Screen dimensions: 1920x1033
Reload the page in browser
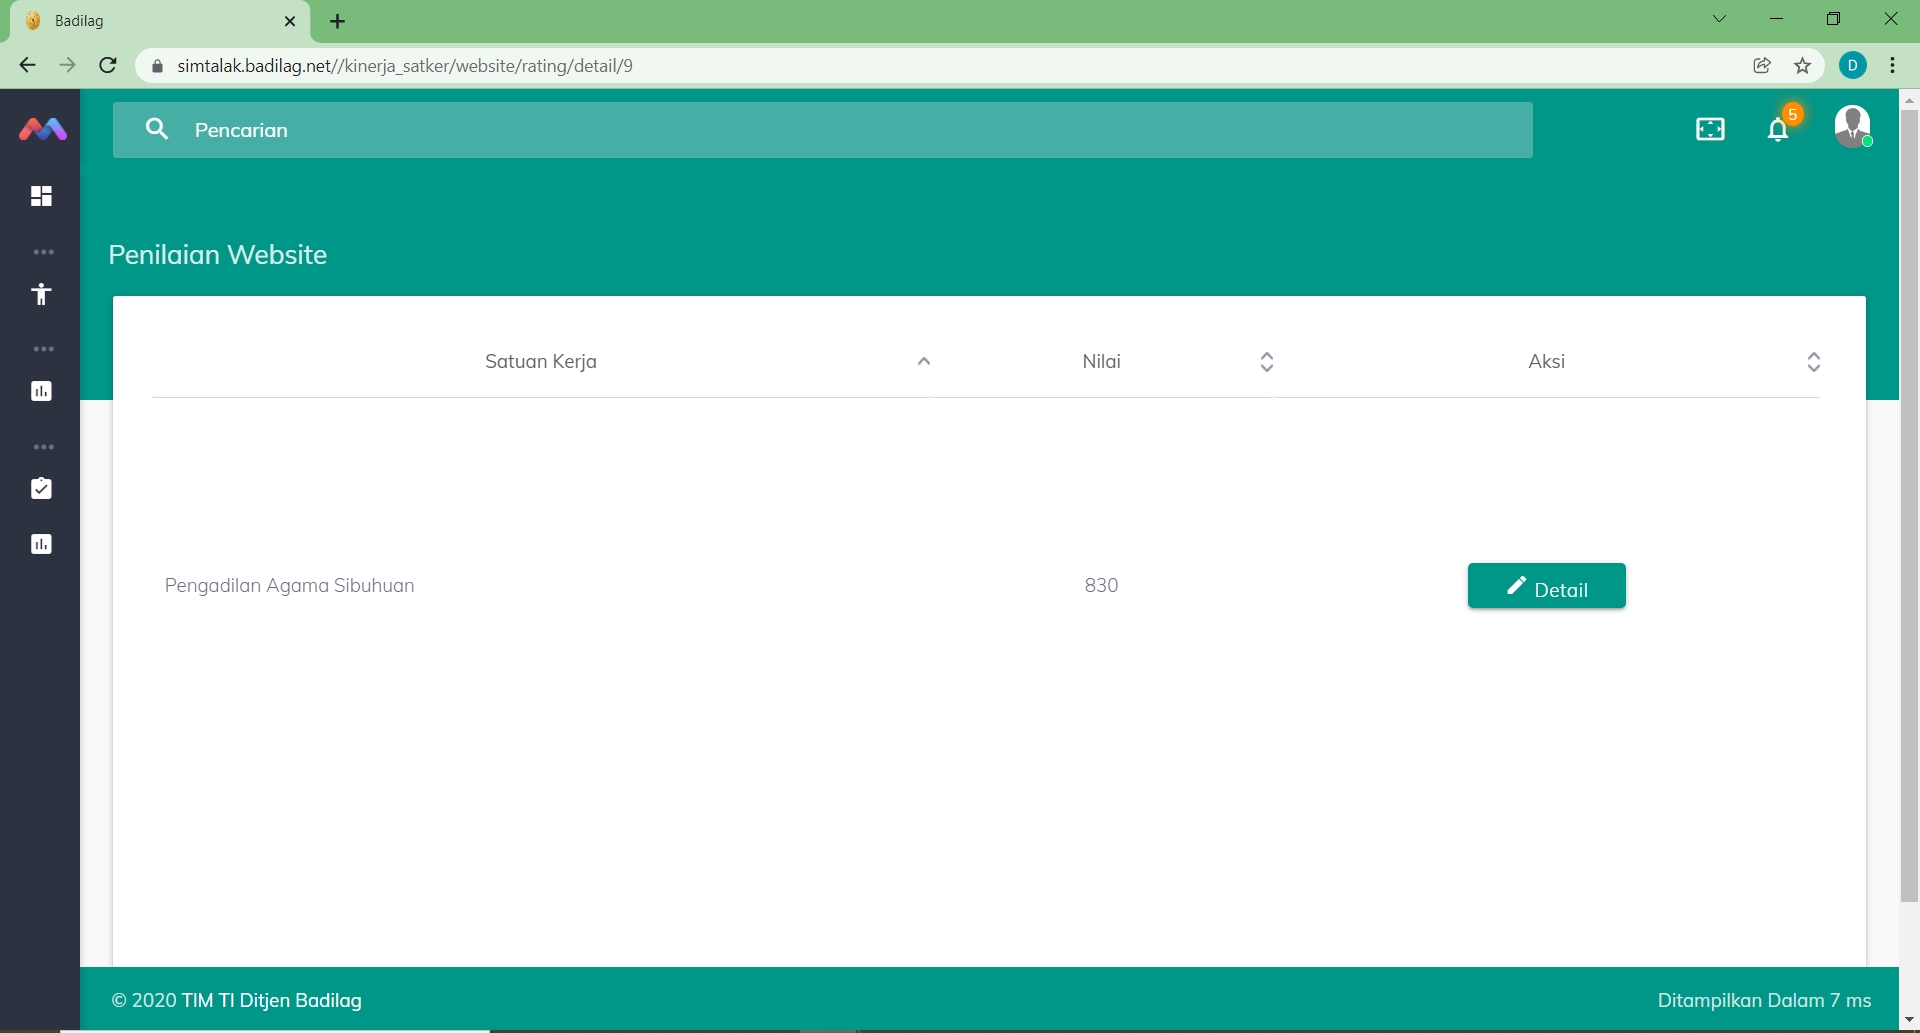pos(108,66)
